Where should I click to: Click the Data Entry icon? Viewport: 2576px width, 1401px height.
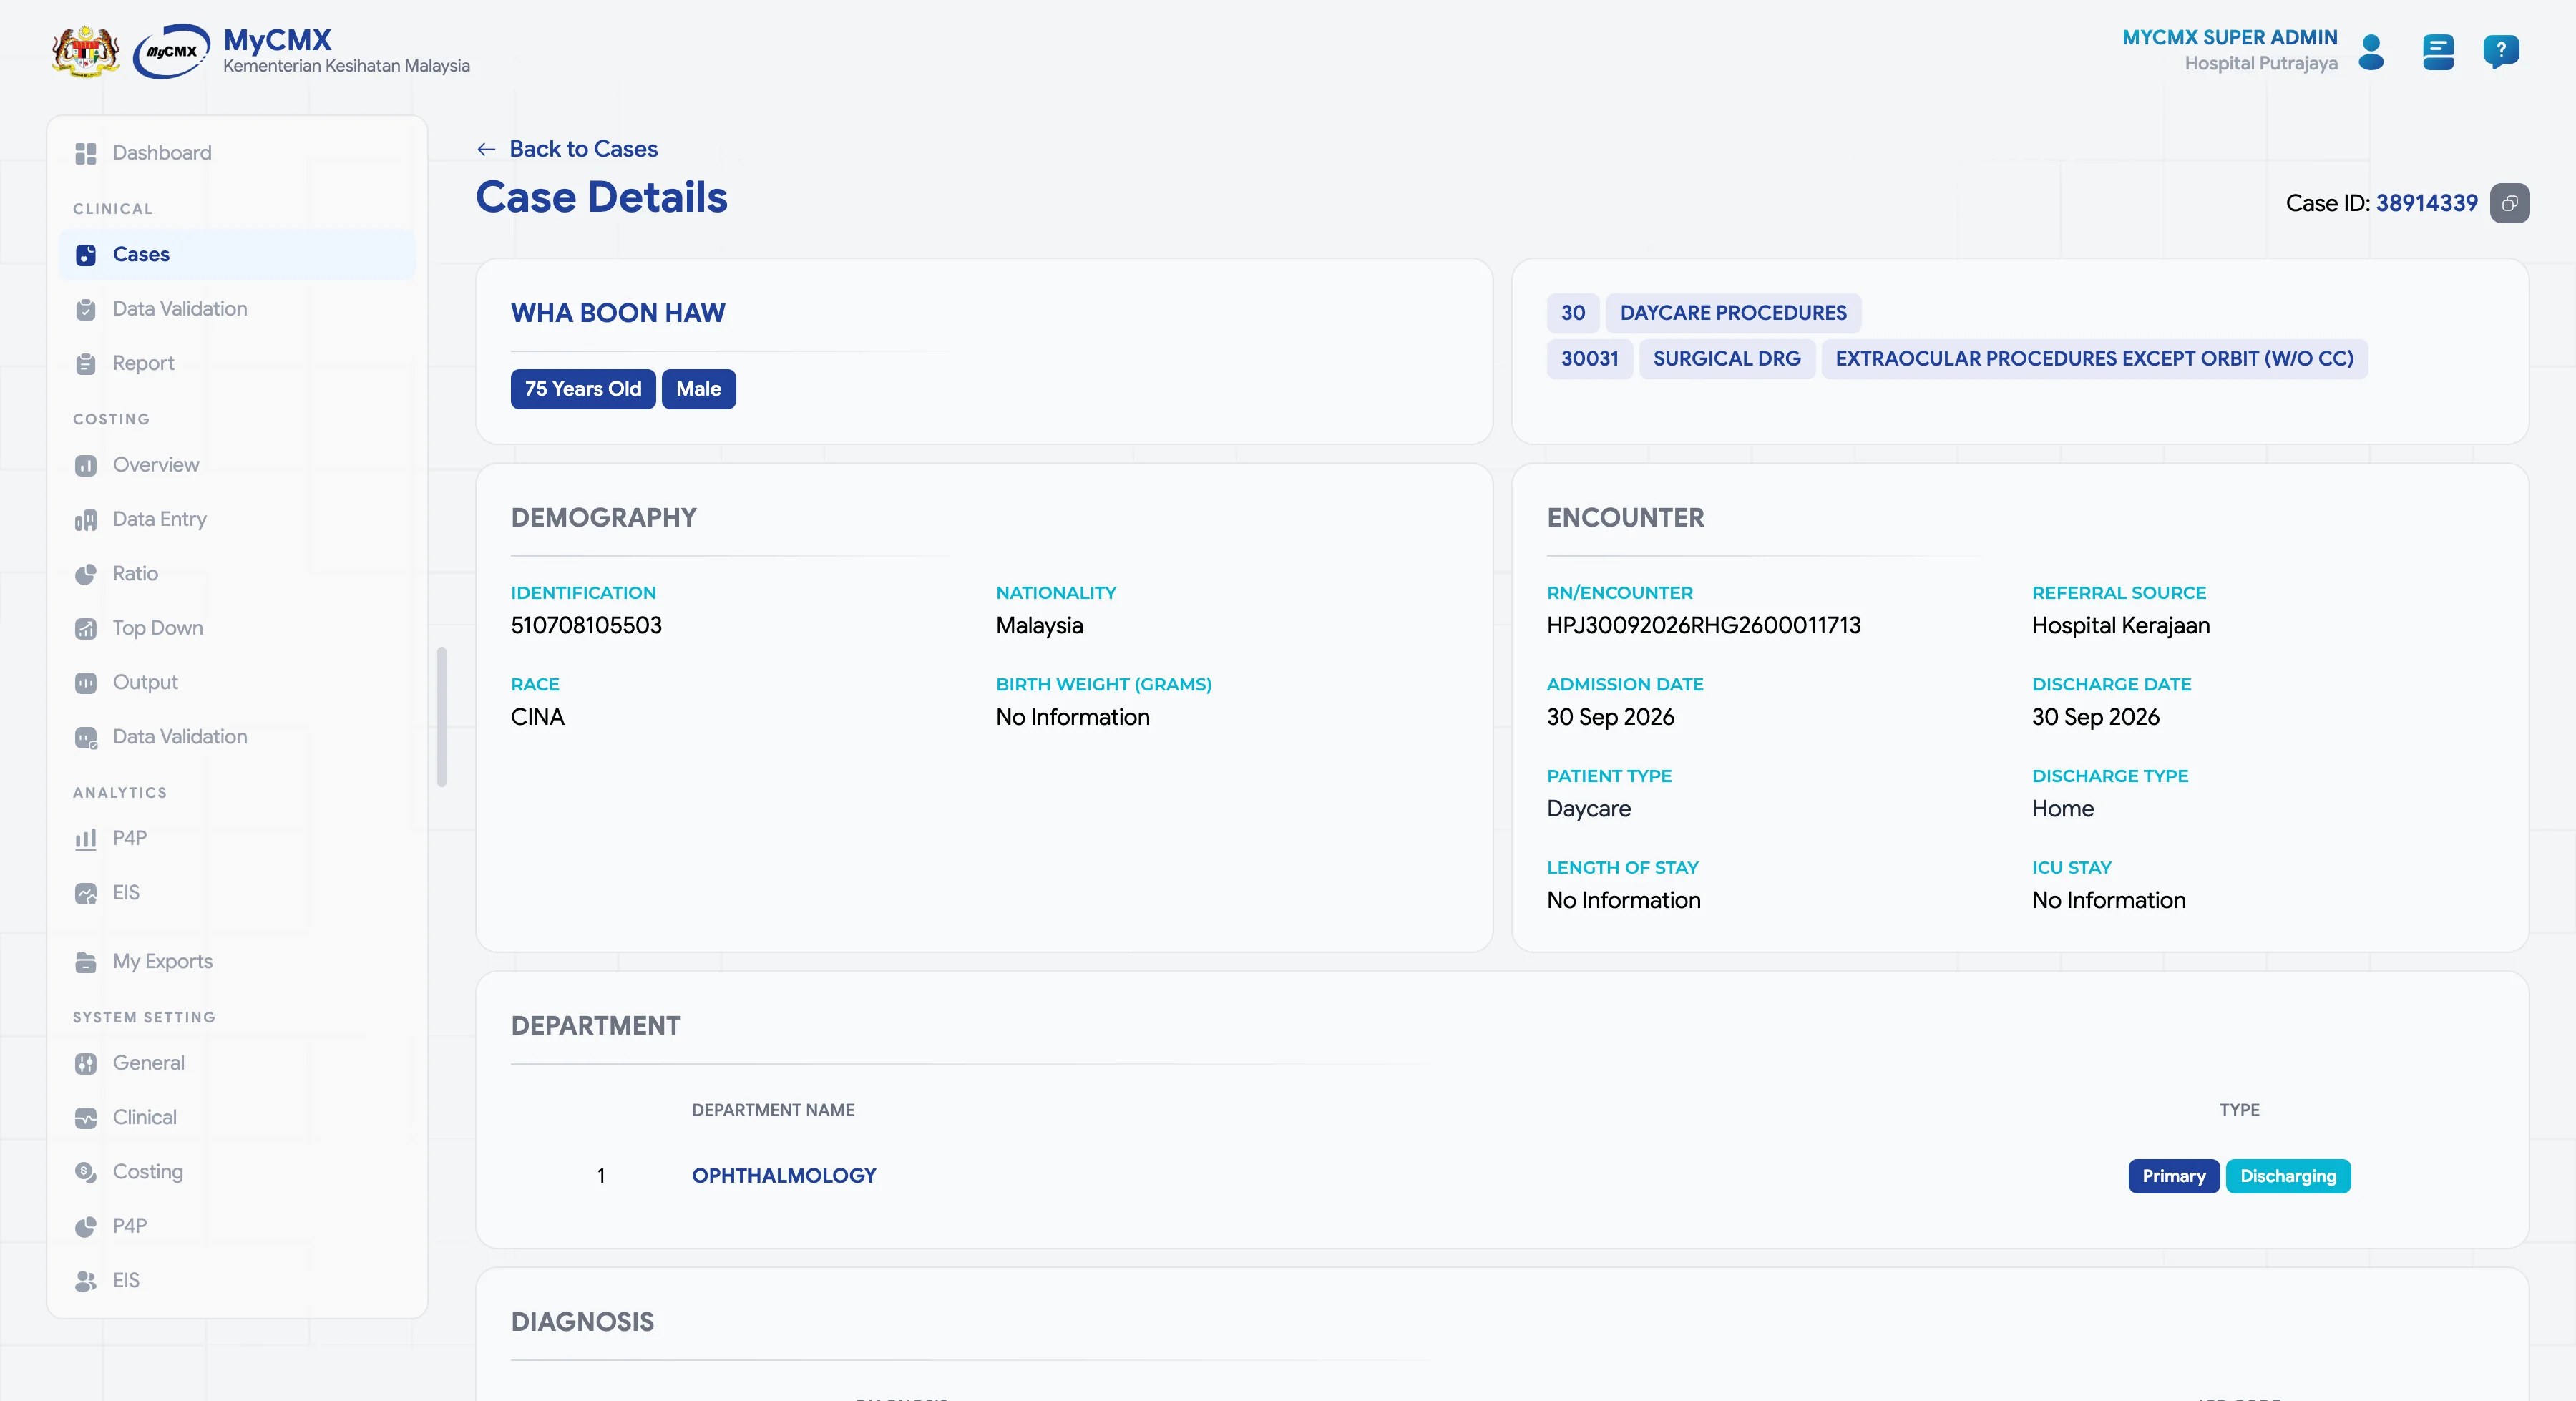[x=86, y=520]
